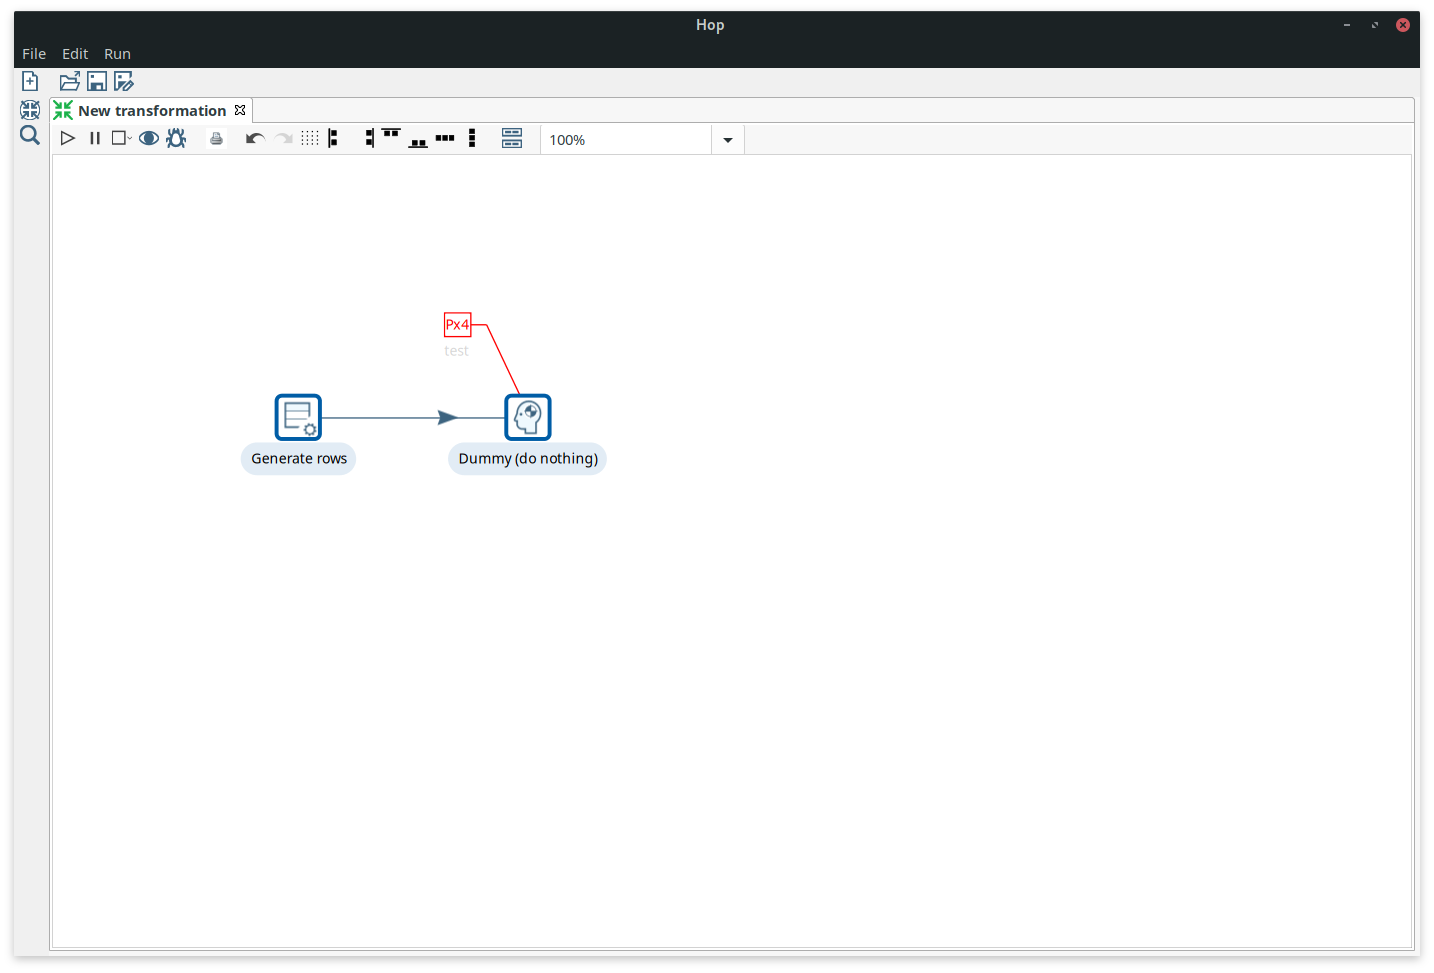Select the Generate rows step
The image size is (1434, 973).
[x=298, y=417]
